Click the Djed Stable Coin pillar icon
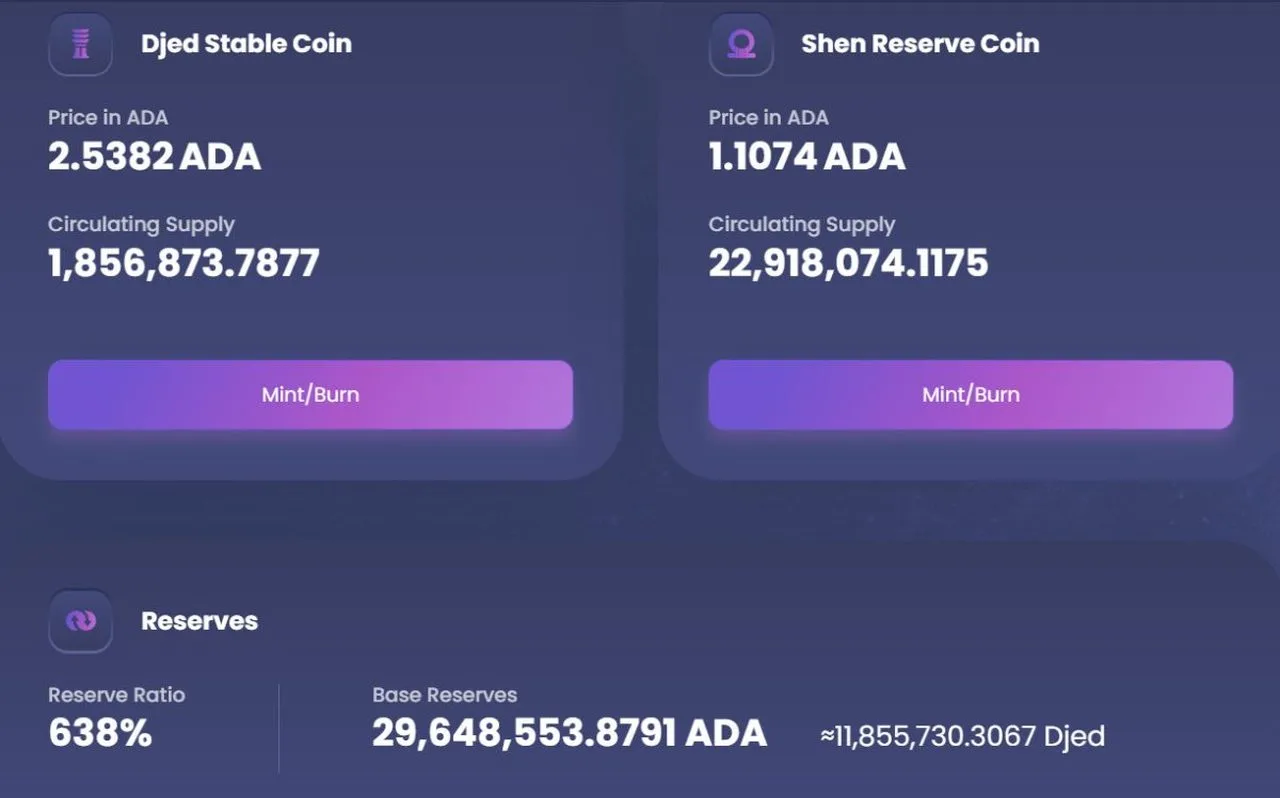 click(80, 44)
